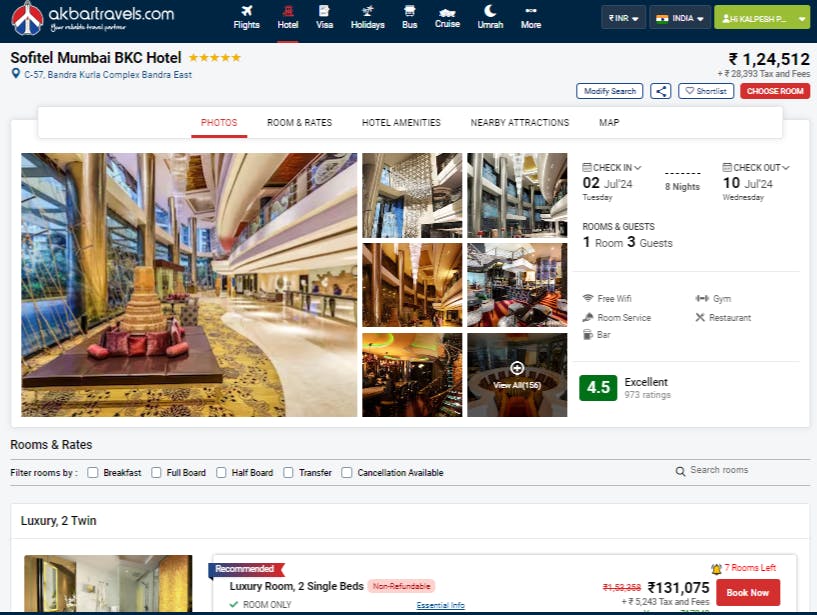Tick the Half Board filter checkbox
This screenshot has height=615, width=817.
[x=221, y=472]
